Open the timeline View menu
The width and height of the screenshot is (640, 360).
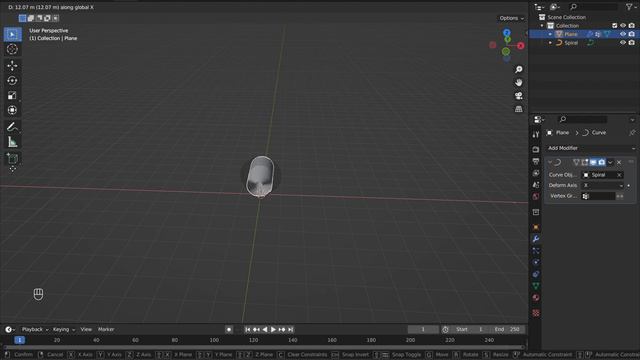[x=86, y=329]
